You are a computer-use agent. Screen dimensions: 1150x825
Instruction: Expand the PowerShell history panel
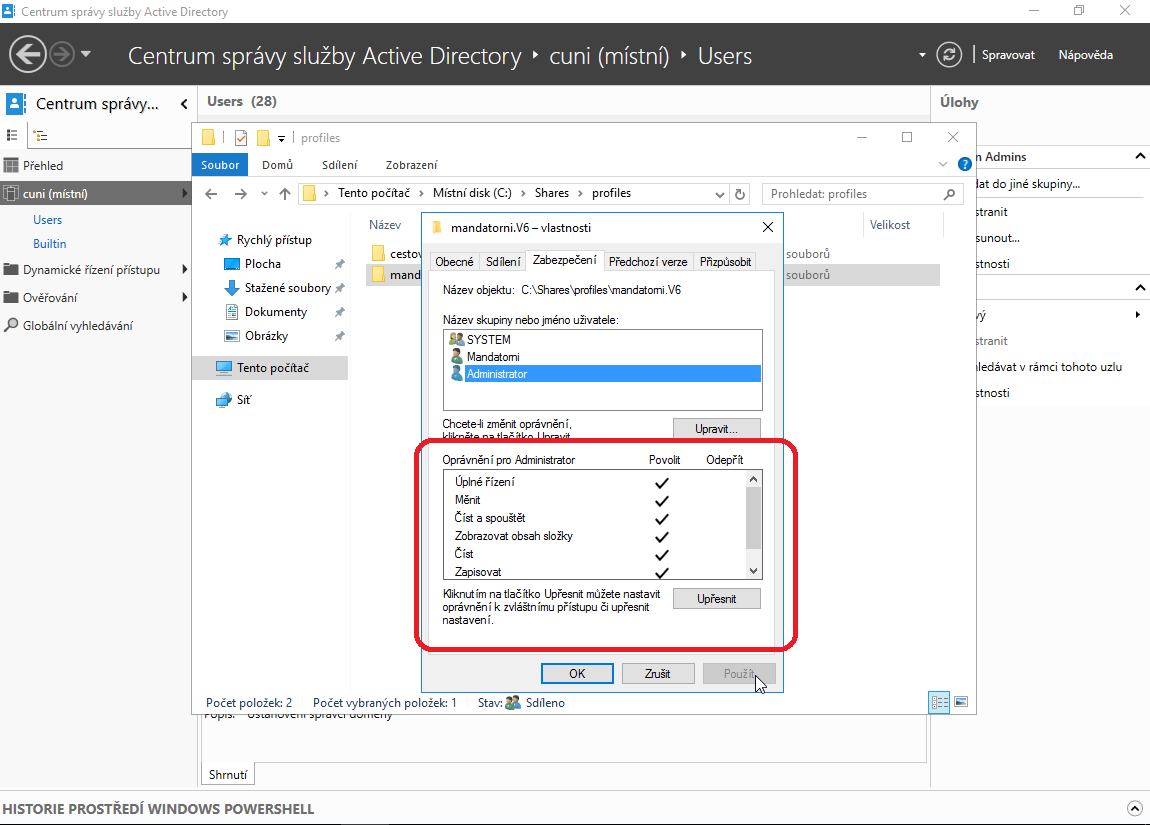pos(1134,808)
